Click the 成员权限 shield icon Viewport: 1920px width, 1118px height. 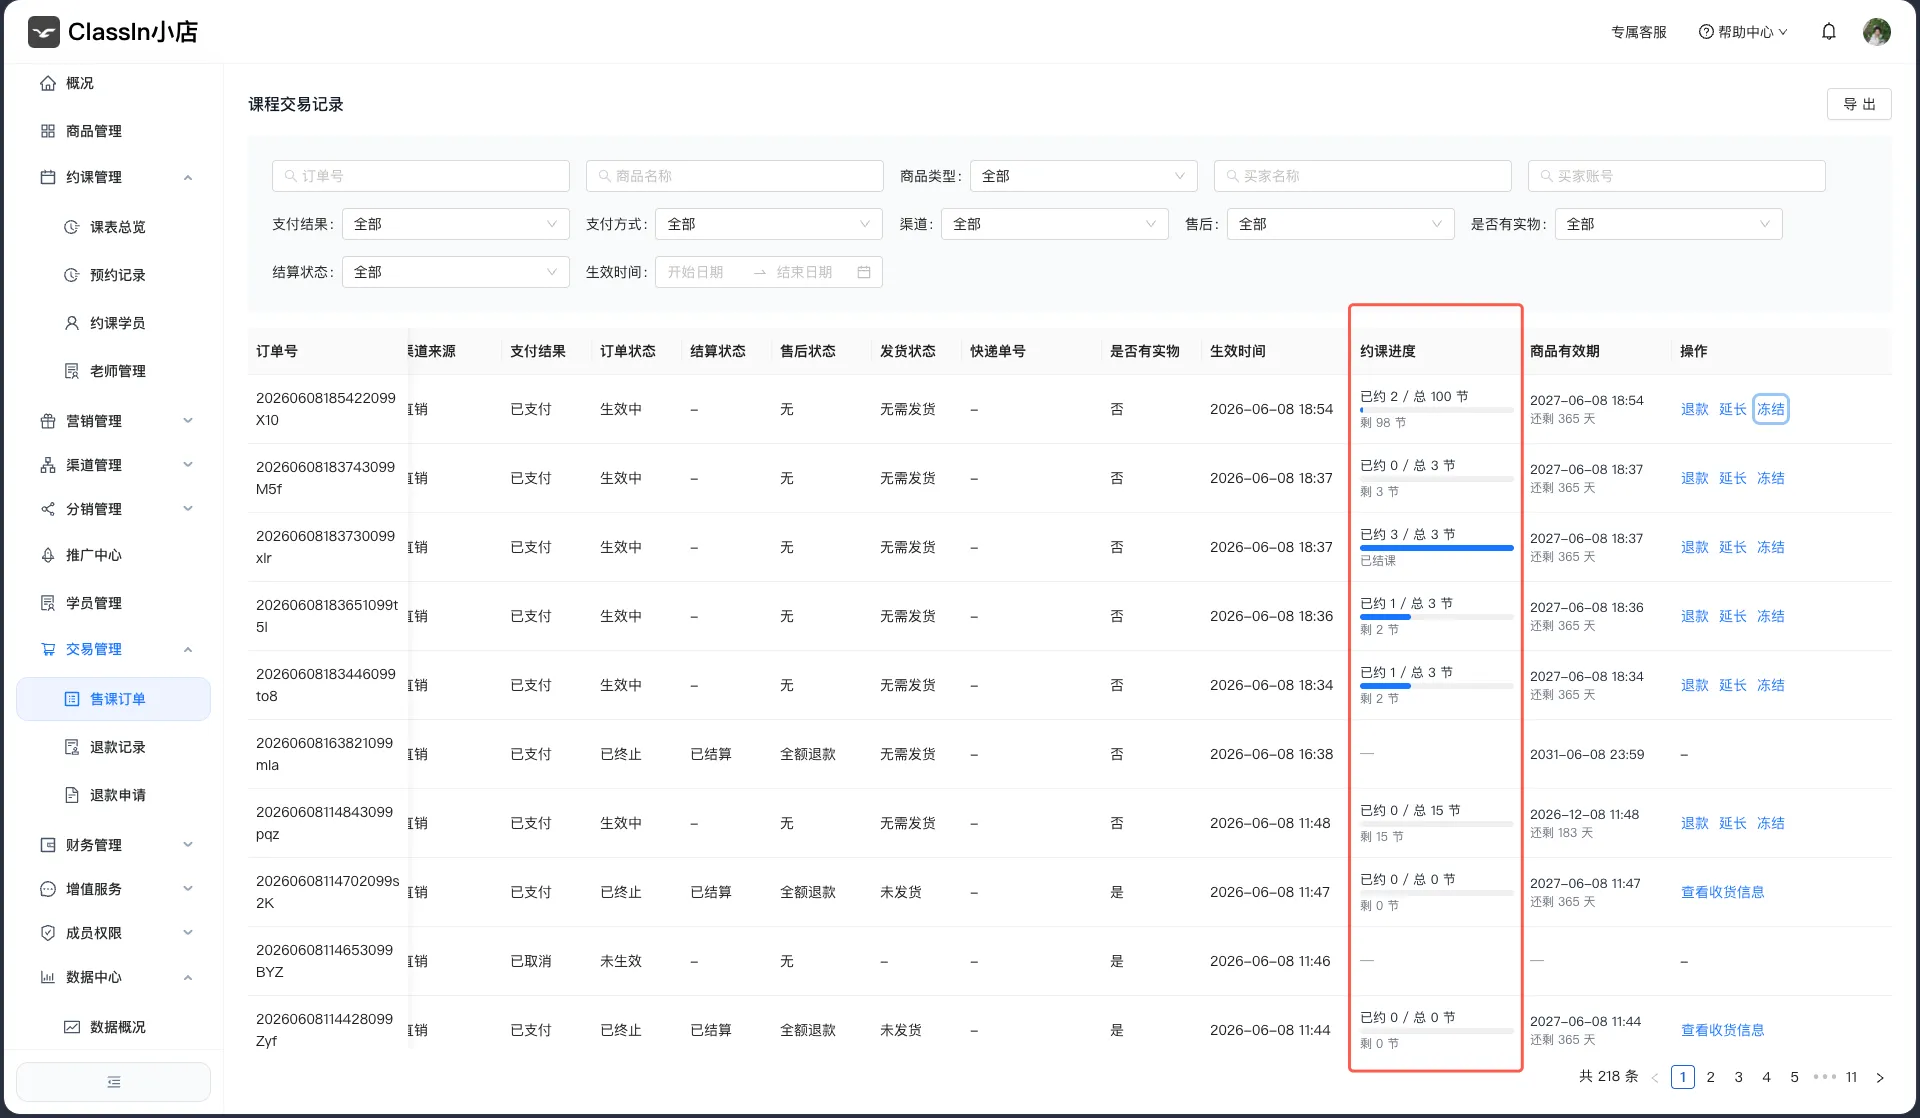[48, 933]
